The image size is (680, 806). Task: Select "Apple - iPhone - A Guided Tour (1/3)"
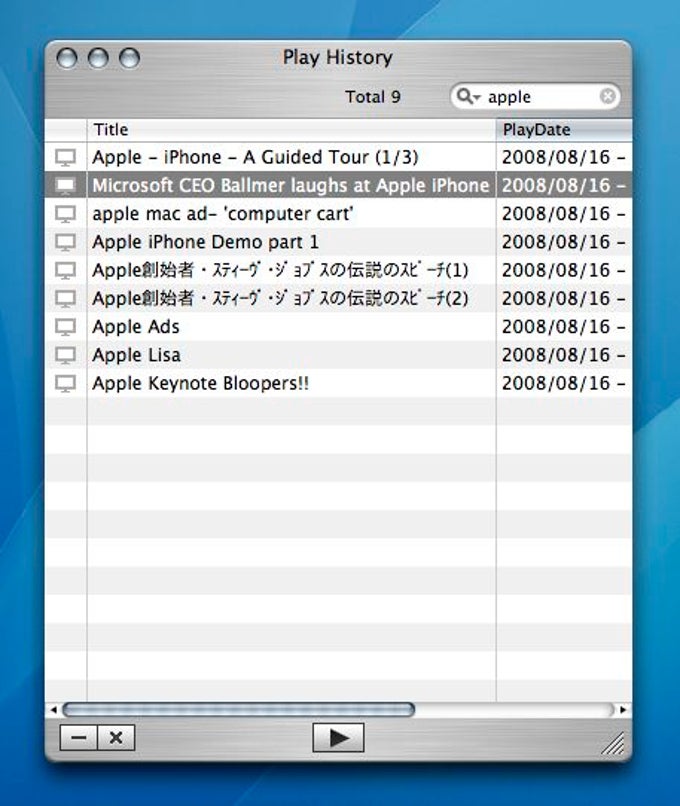tap(255, 157)
